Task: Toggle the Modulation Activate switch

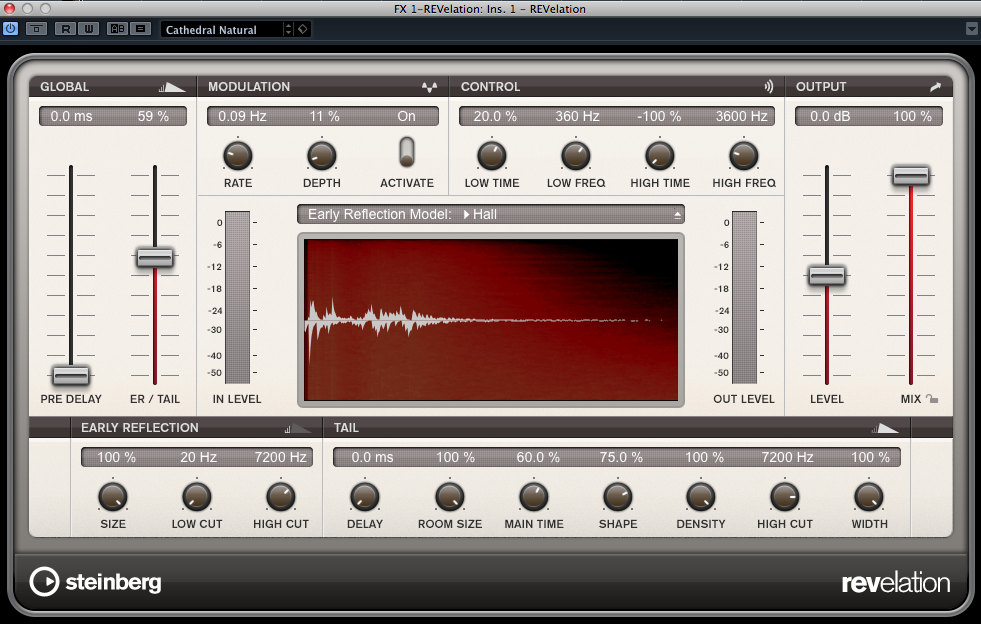Action: [407, 152]
